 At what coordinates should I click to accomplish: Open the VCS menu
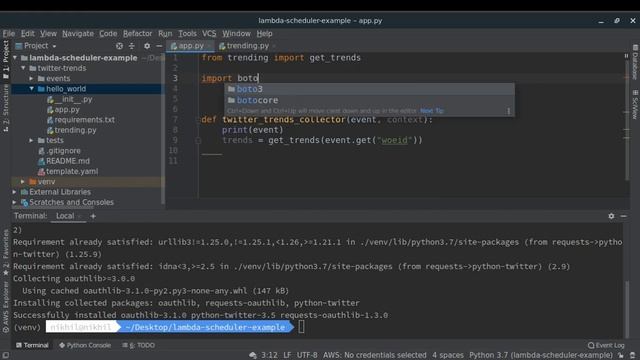tap(209, 33)
